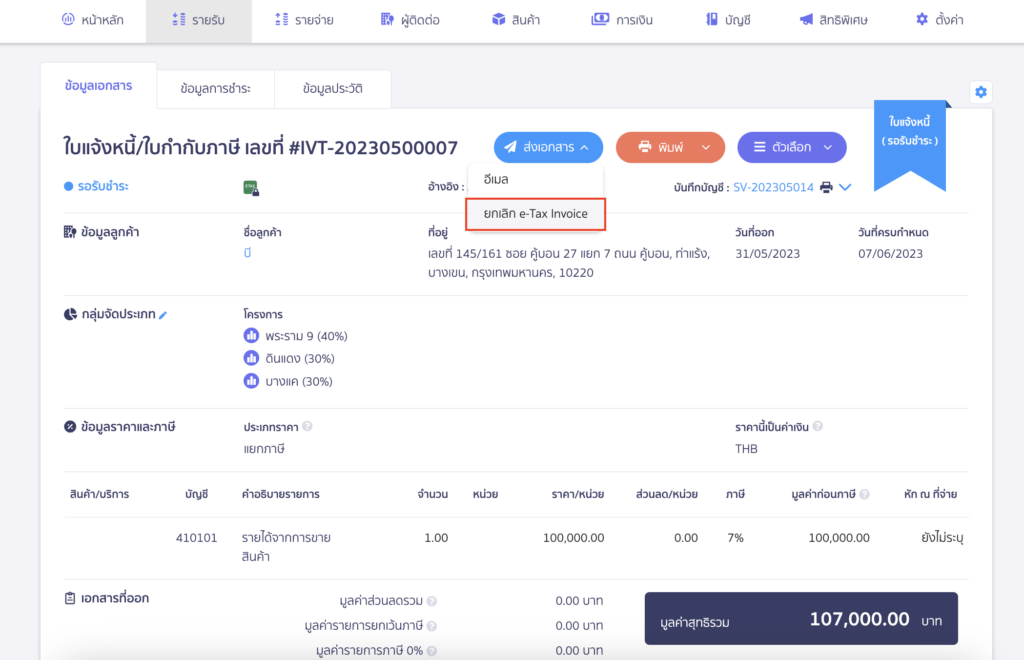This screenshot has width=1024, height=660.
Task: Open the บัญชี accounting menu
Action: (x=728, y=20)
